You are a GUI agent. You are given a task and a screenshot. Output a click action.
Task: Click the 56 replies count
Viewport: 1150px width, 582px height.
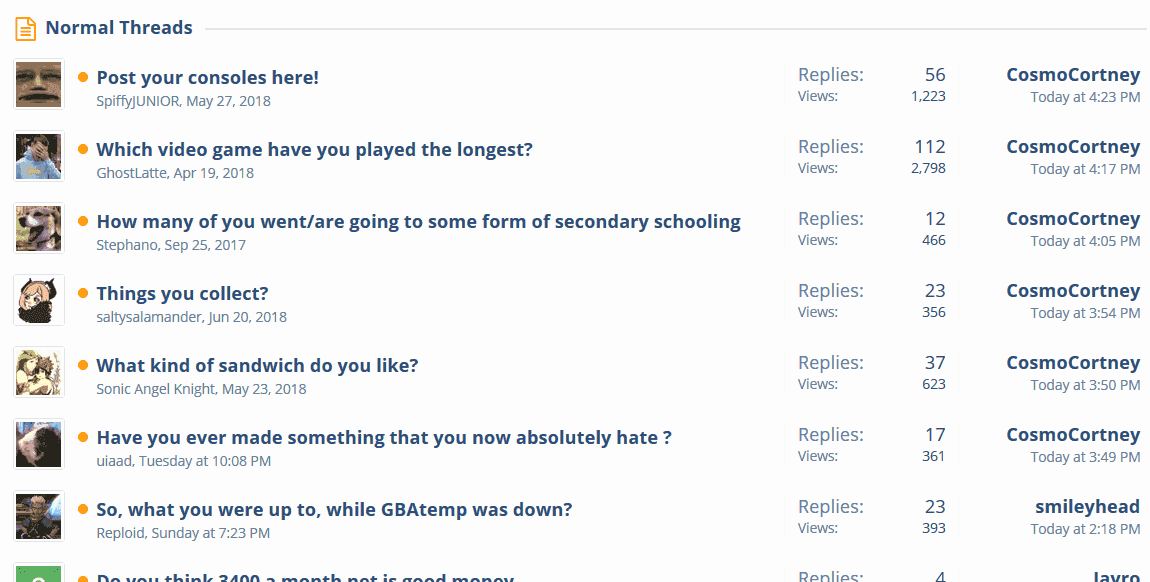pos(935,75)
